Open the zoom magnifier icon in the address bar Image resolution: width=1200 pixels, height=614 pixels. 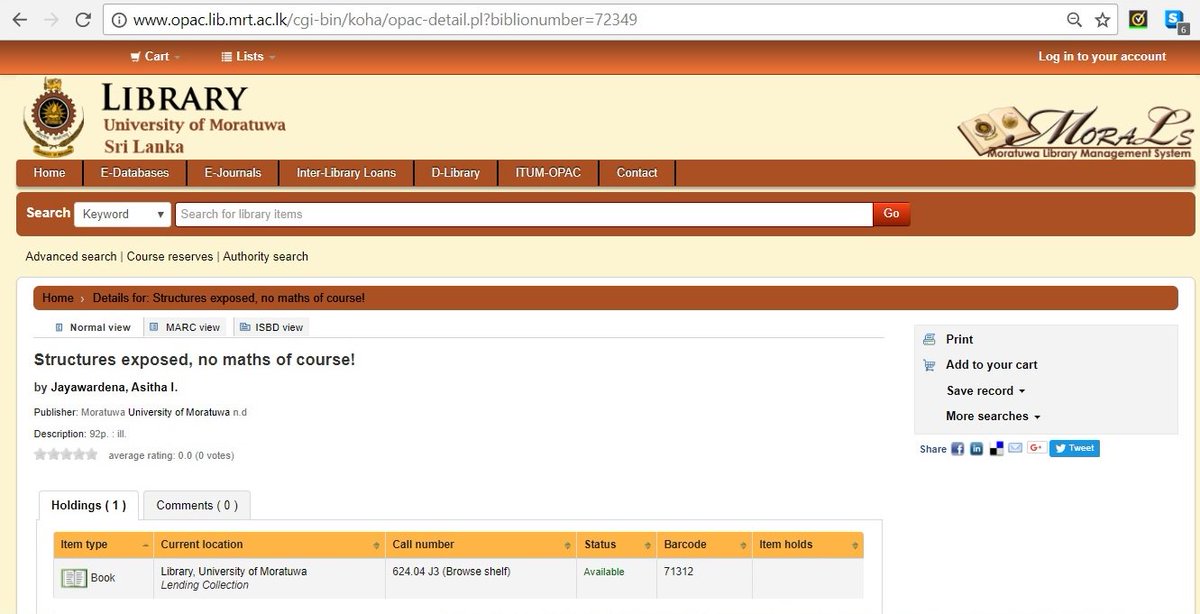(x=1075, y=20)
